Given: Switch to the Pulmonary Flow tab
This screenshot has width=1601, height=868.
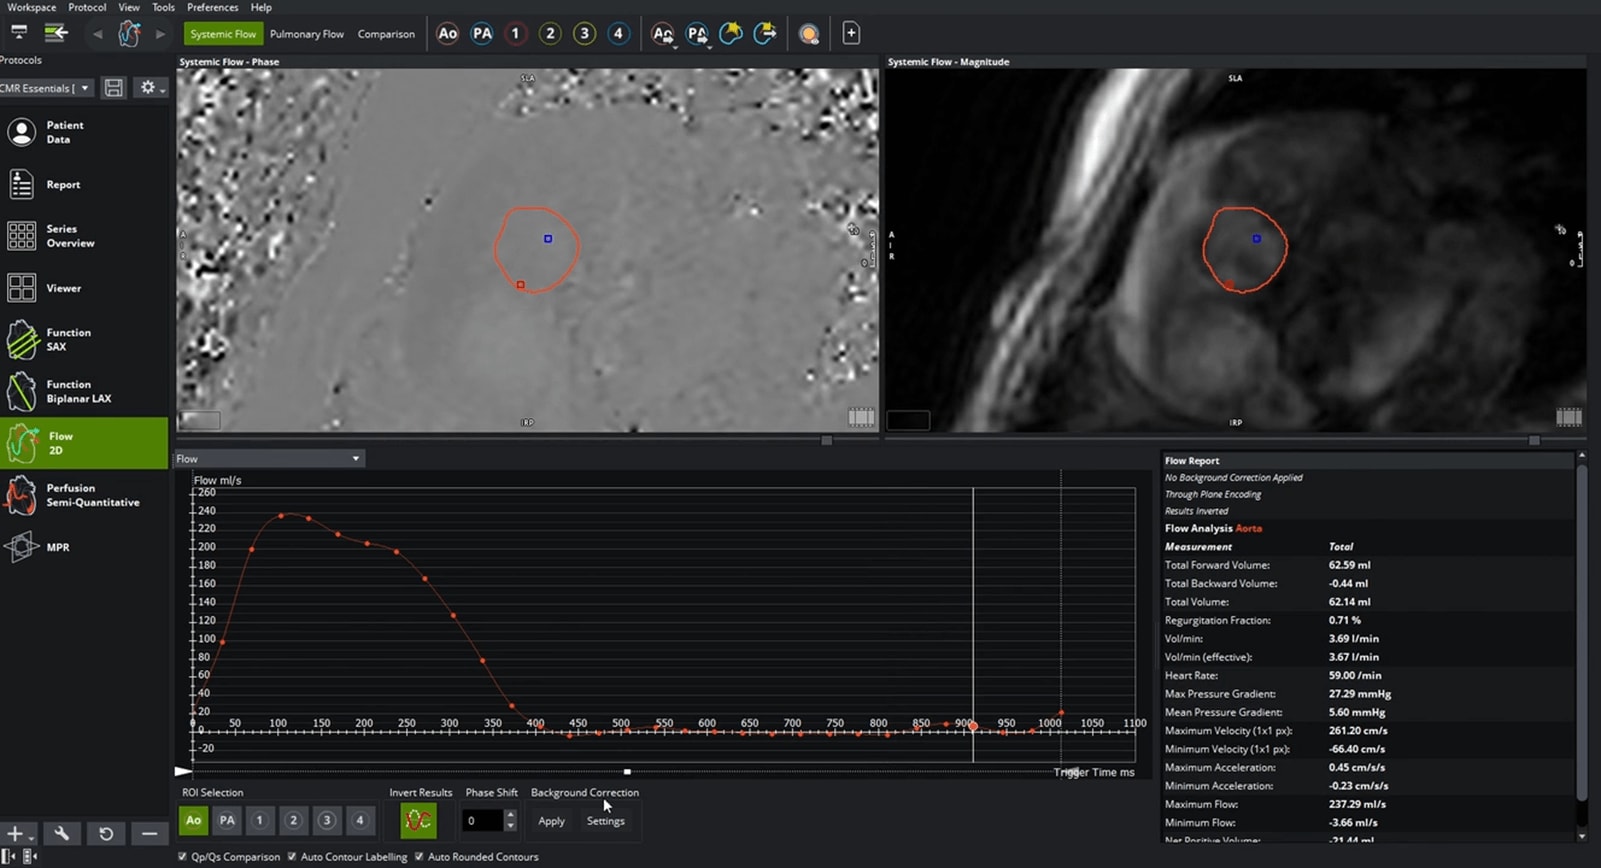Looking at the screenshot, I should point(307,34).
